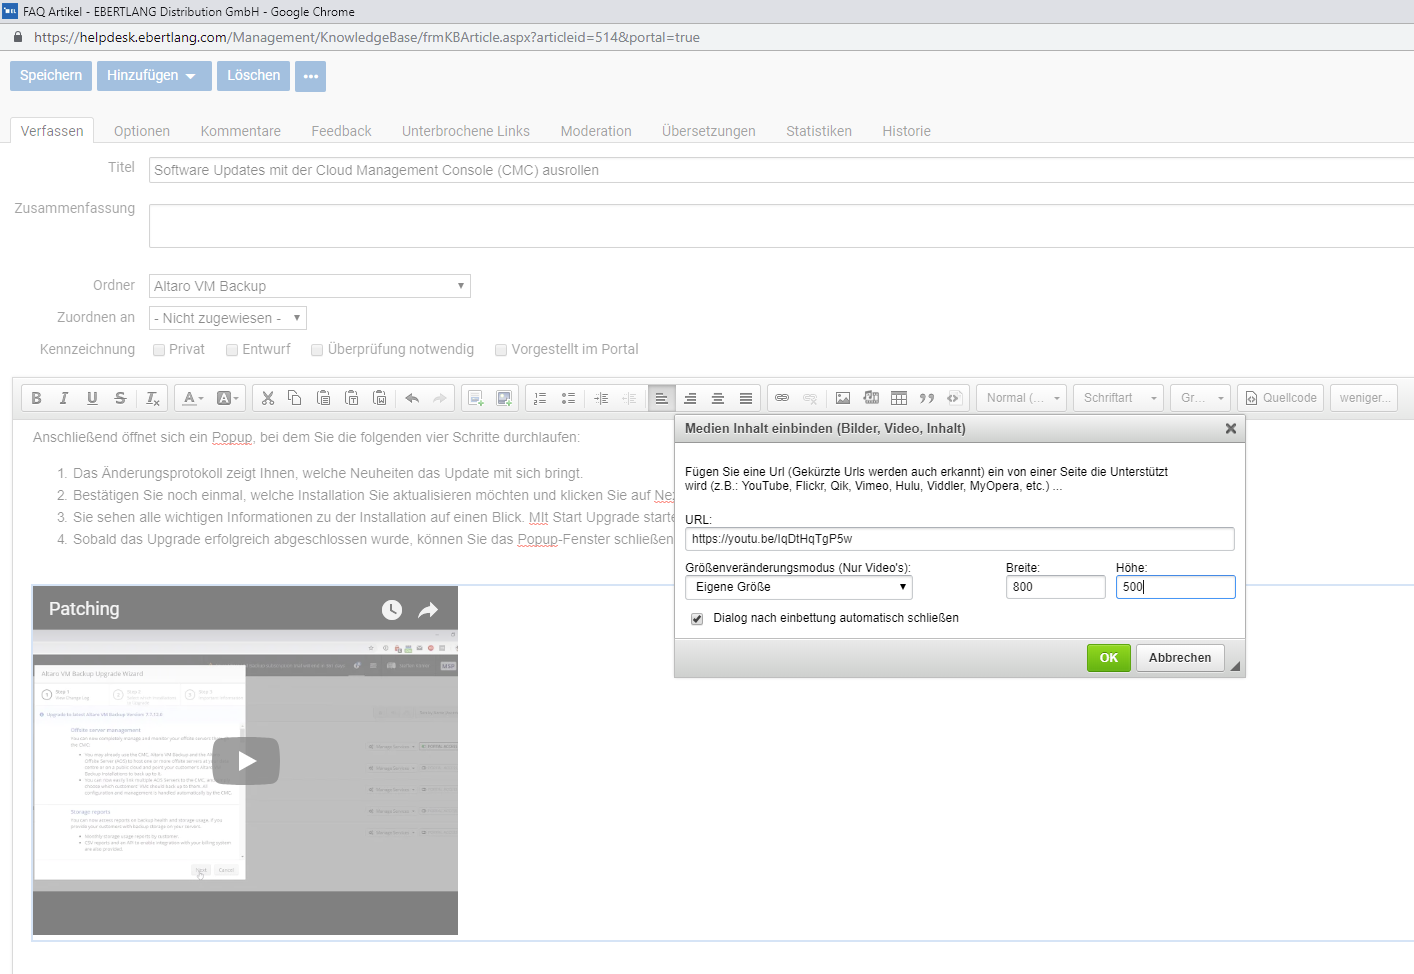
Task: Open the Ordner dropdown showing Altaro VM Backup
Action: click(309, 286)
